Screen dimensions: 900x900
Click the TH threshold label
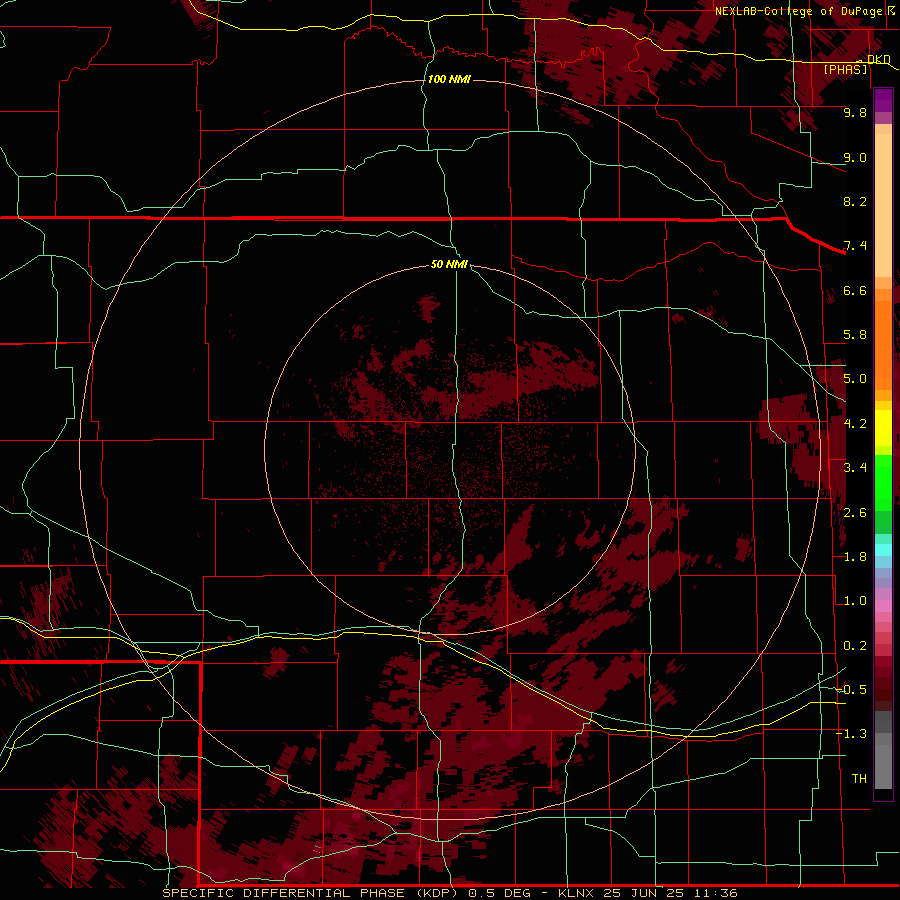[859, 779]
